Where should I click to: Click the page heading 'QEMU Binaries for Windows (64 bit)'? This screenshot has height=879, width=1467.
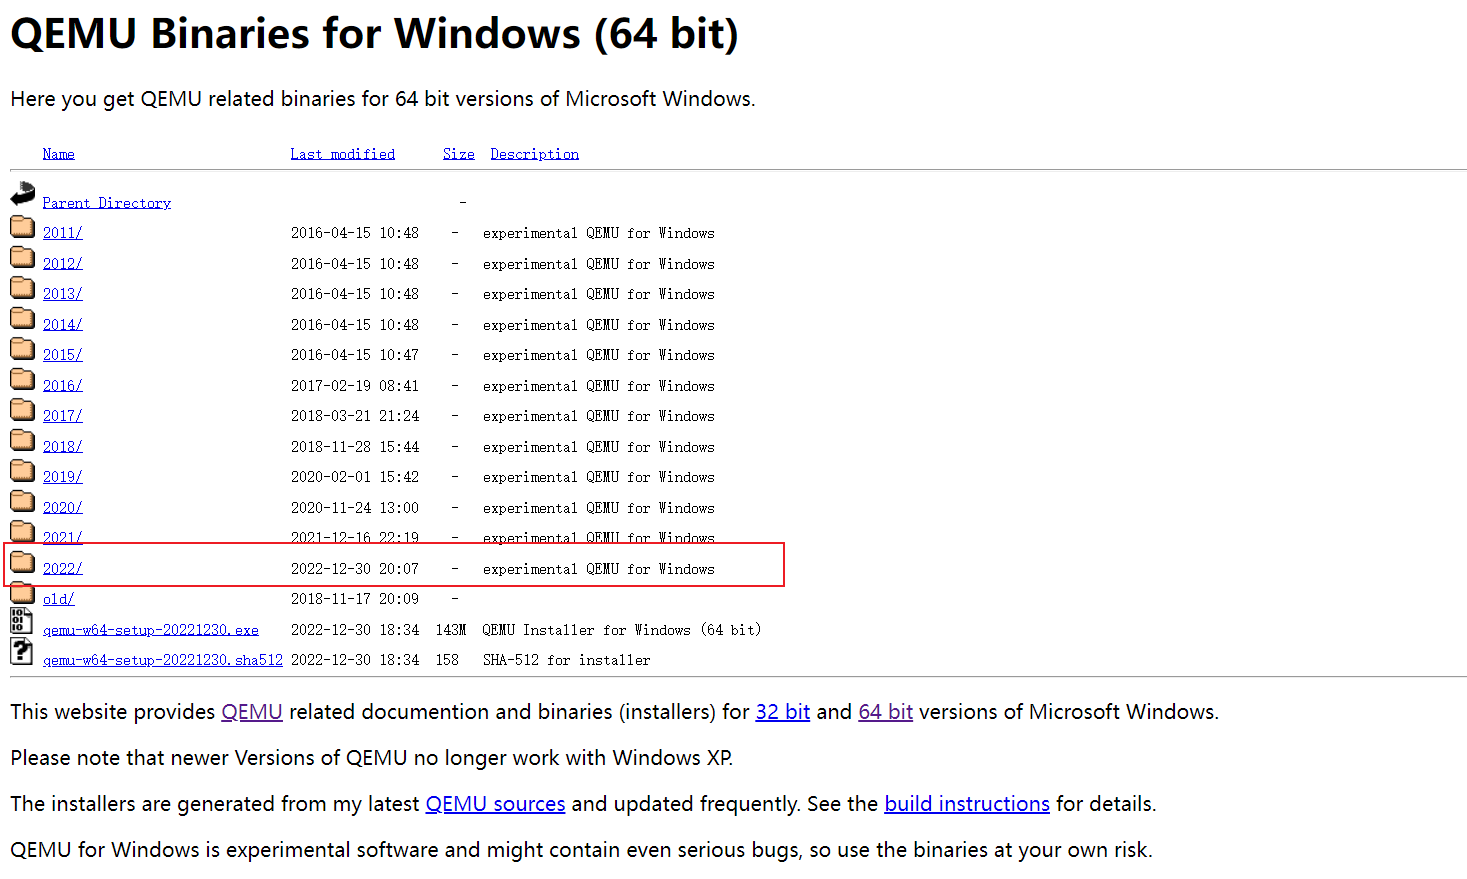(375, 33)
